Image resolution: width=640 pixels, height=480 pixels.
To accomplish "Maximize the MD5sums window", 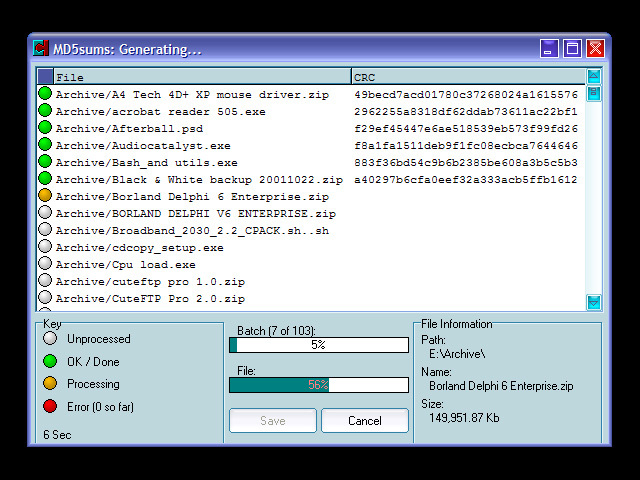I will pyautogui.click(x=572, y=48).
